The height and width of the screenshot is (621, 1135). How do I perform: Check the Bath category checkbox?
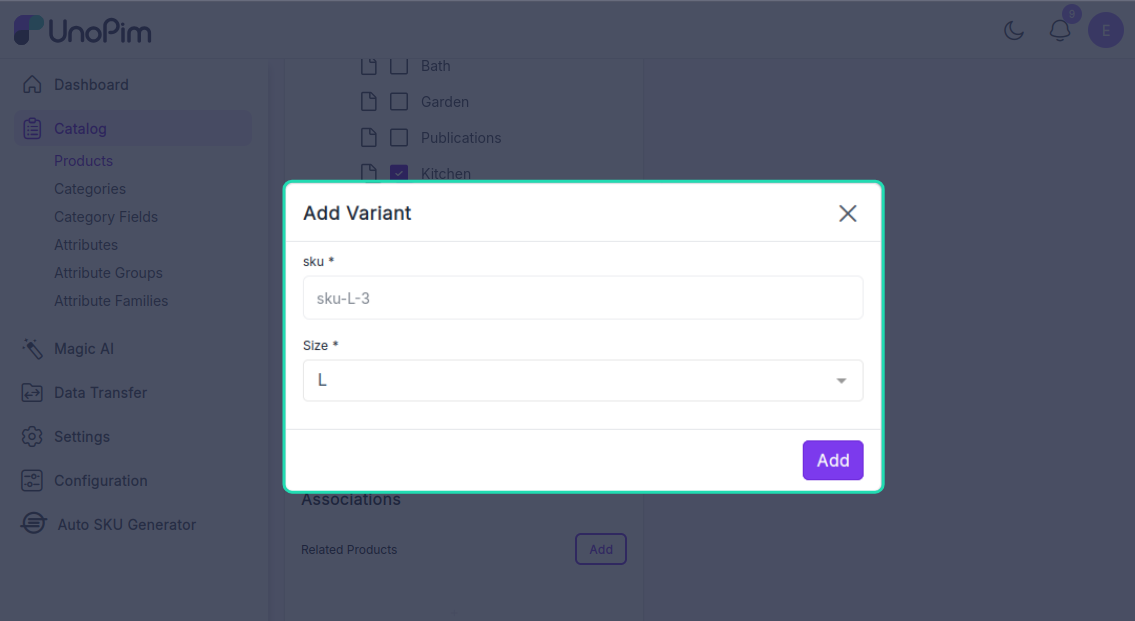[399, 66]
